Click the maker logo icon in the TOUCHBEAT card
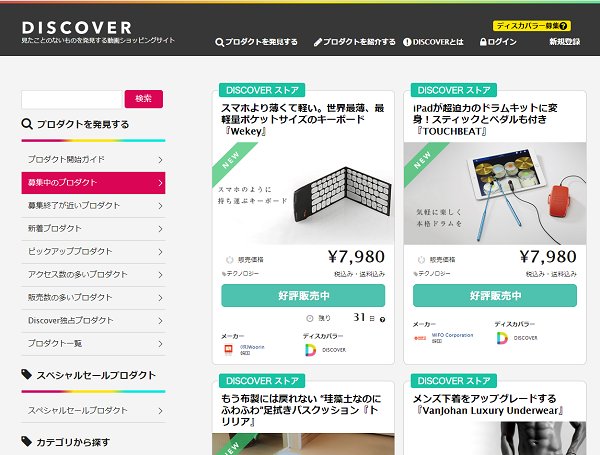600x455 pixels. (x=420, y=338)
